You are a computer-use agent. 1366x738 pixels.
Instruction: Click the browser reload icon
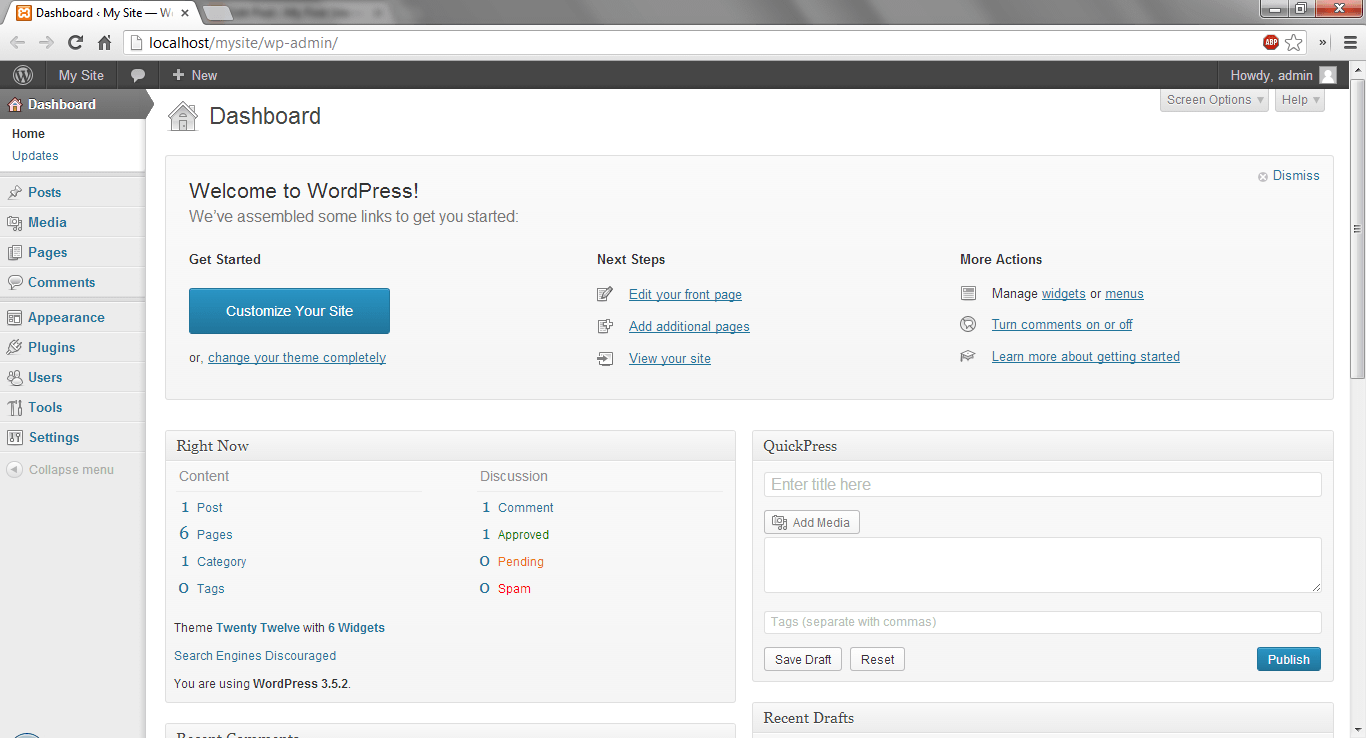click(75, 42)
